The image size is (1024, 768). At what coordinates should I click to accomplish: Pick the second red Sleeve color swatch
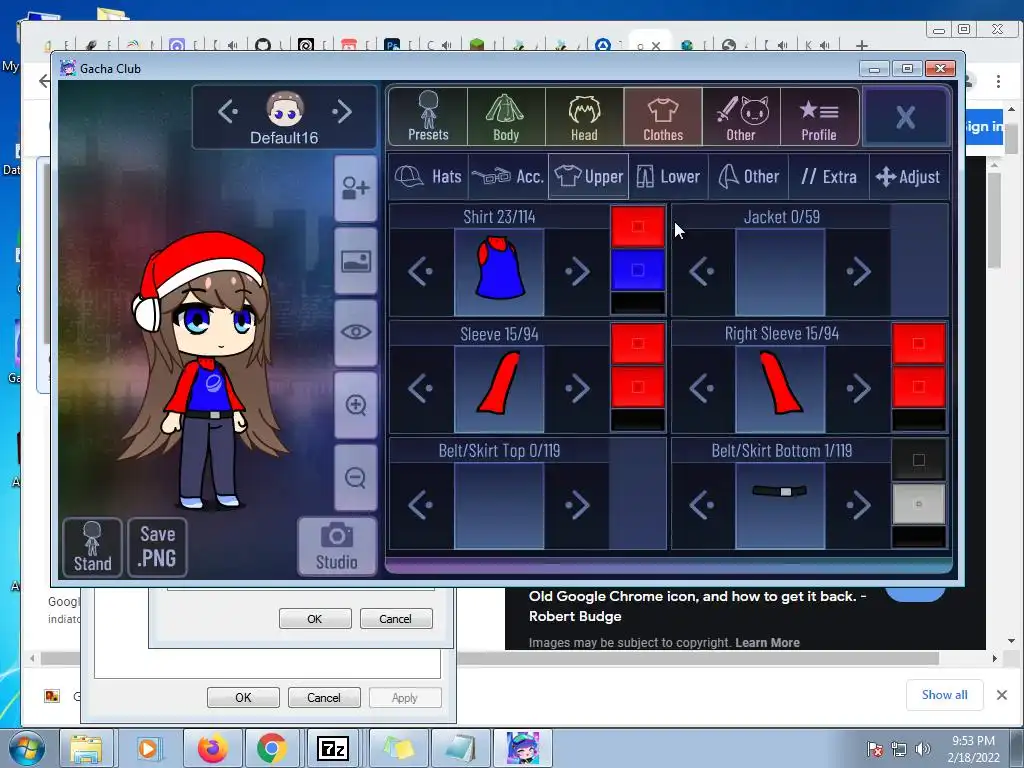point(638,387)
